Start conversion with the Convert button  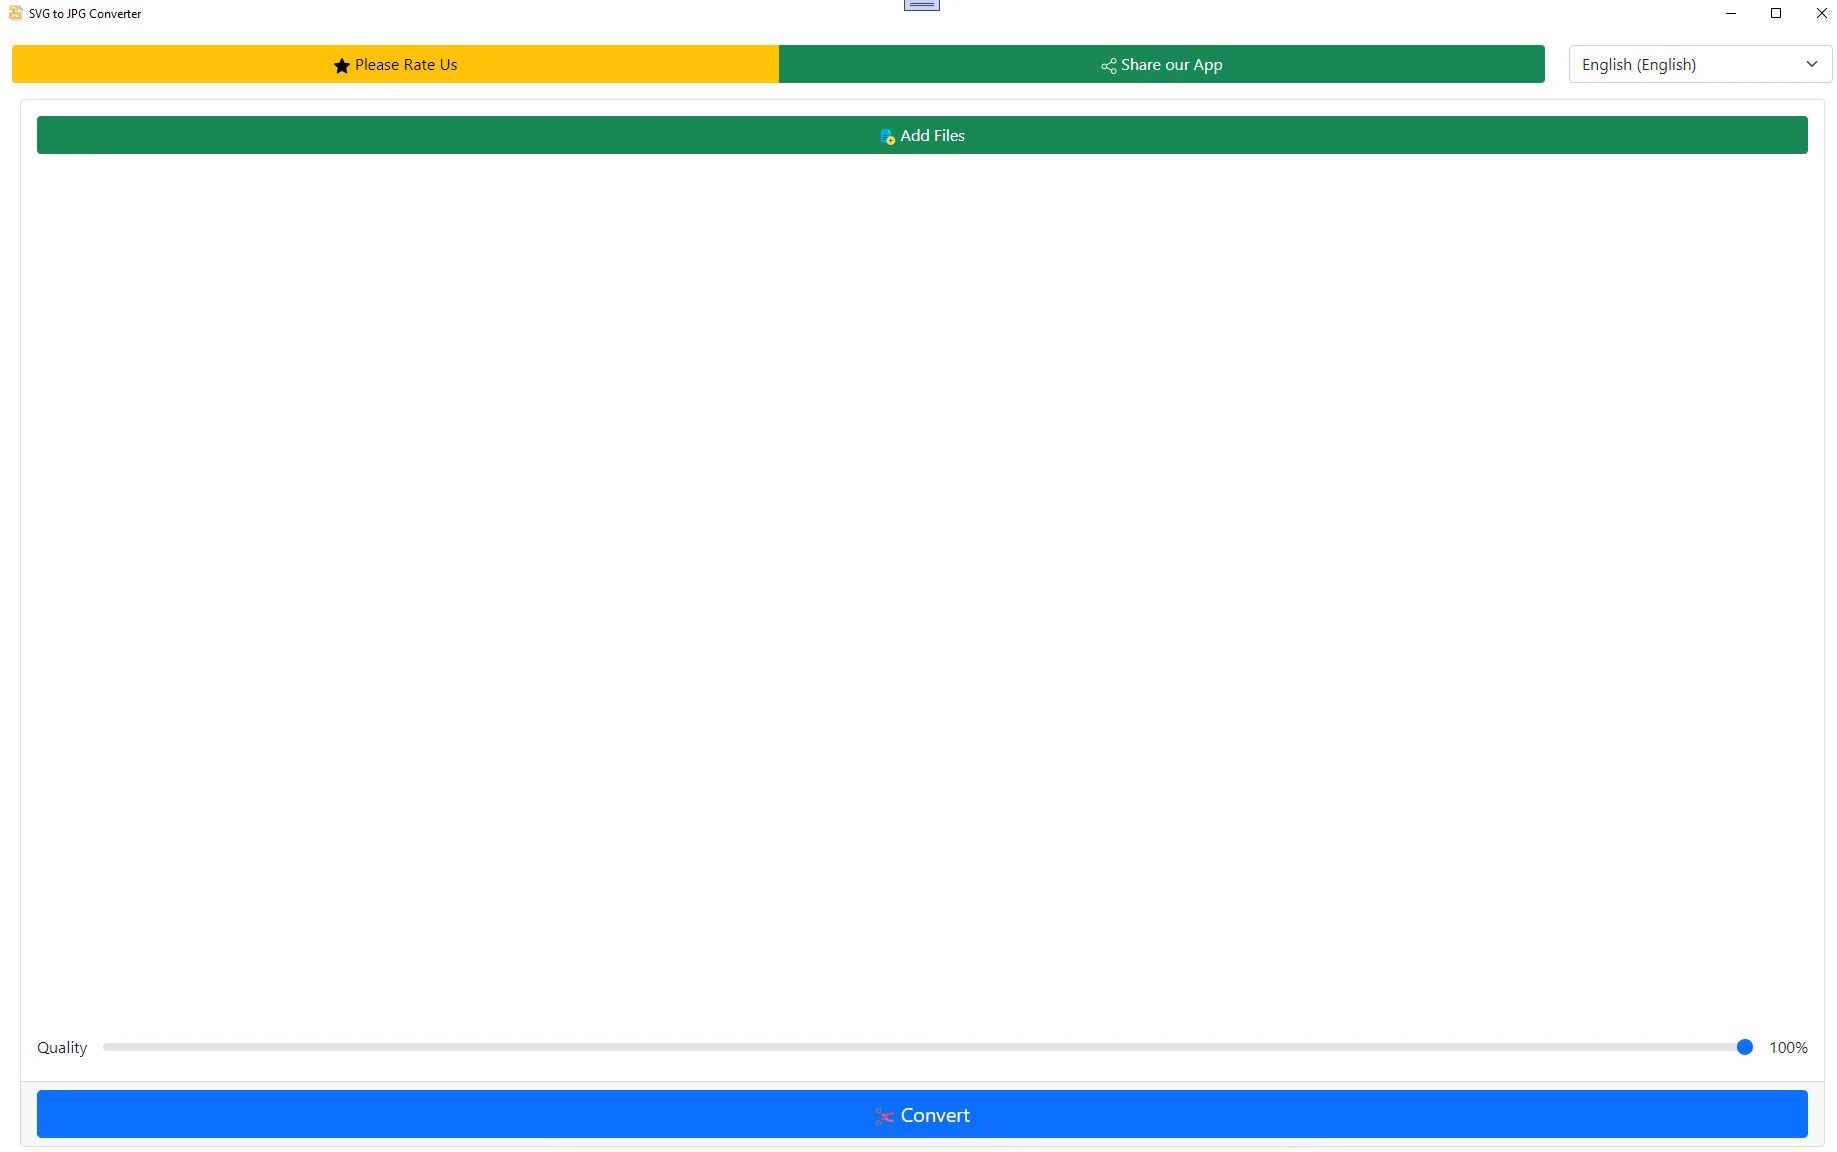922,1114
